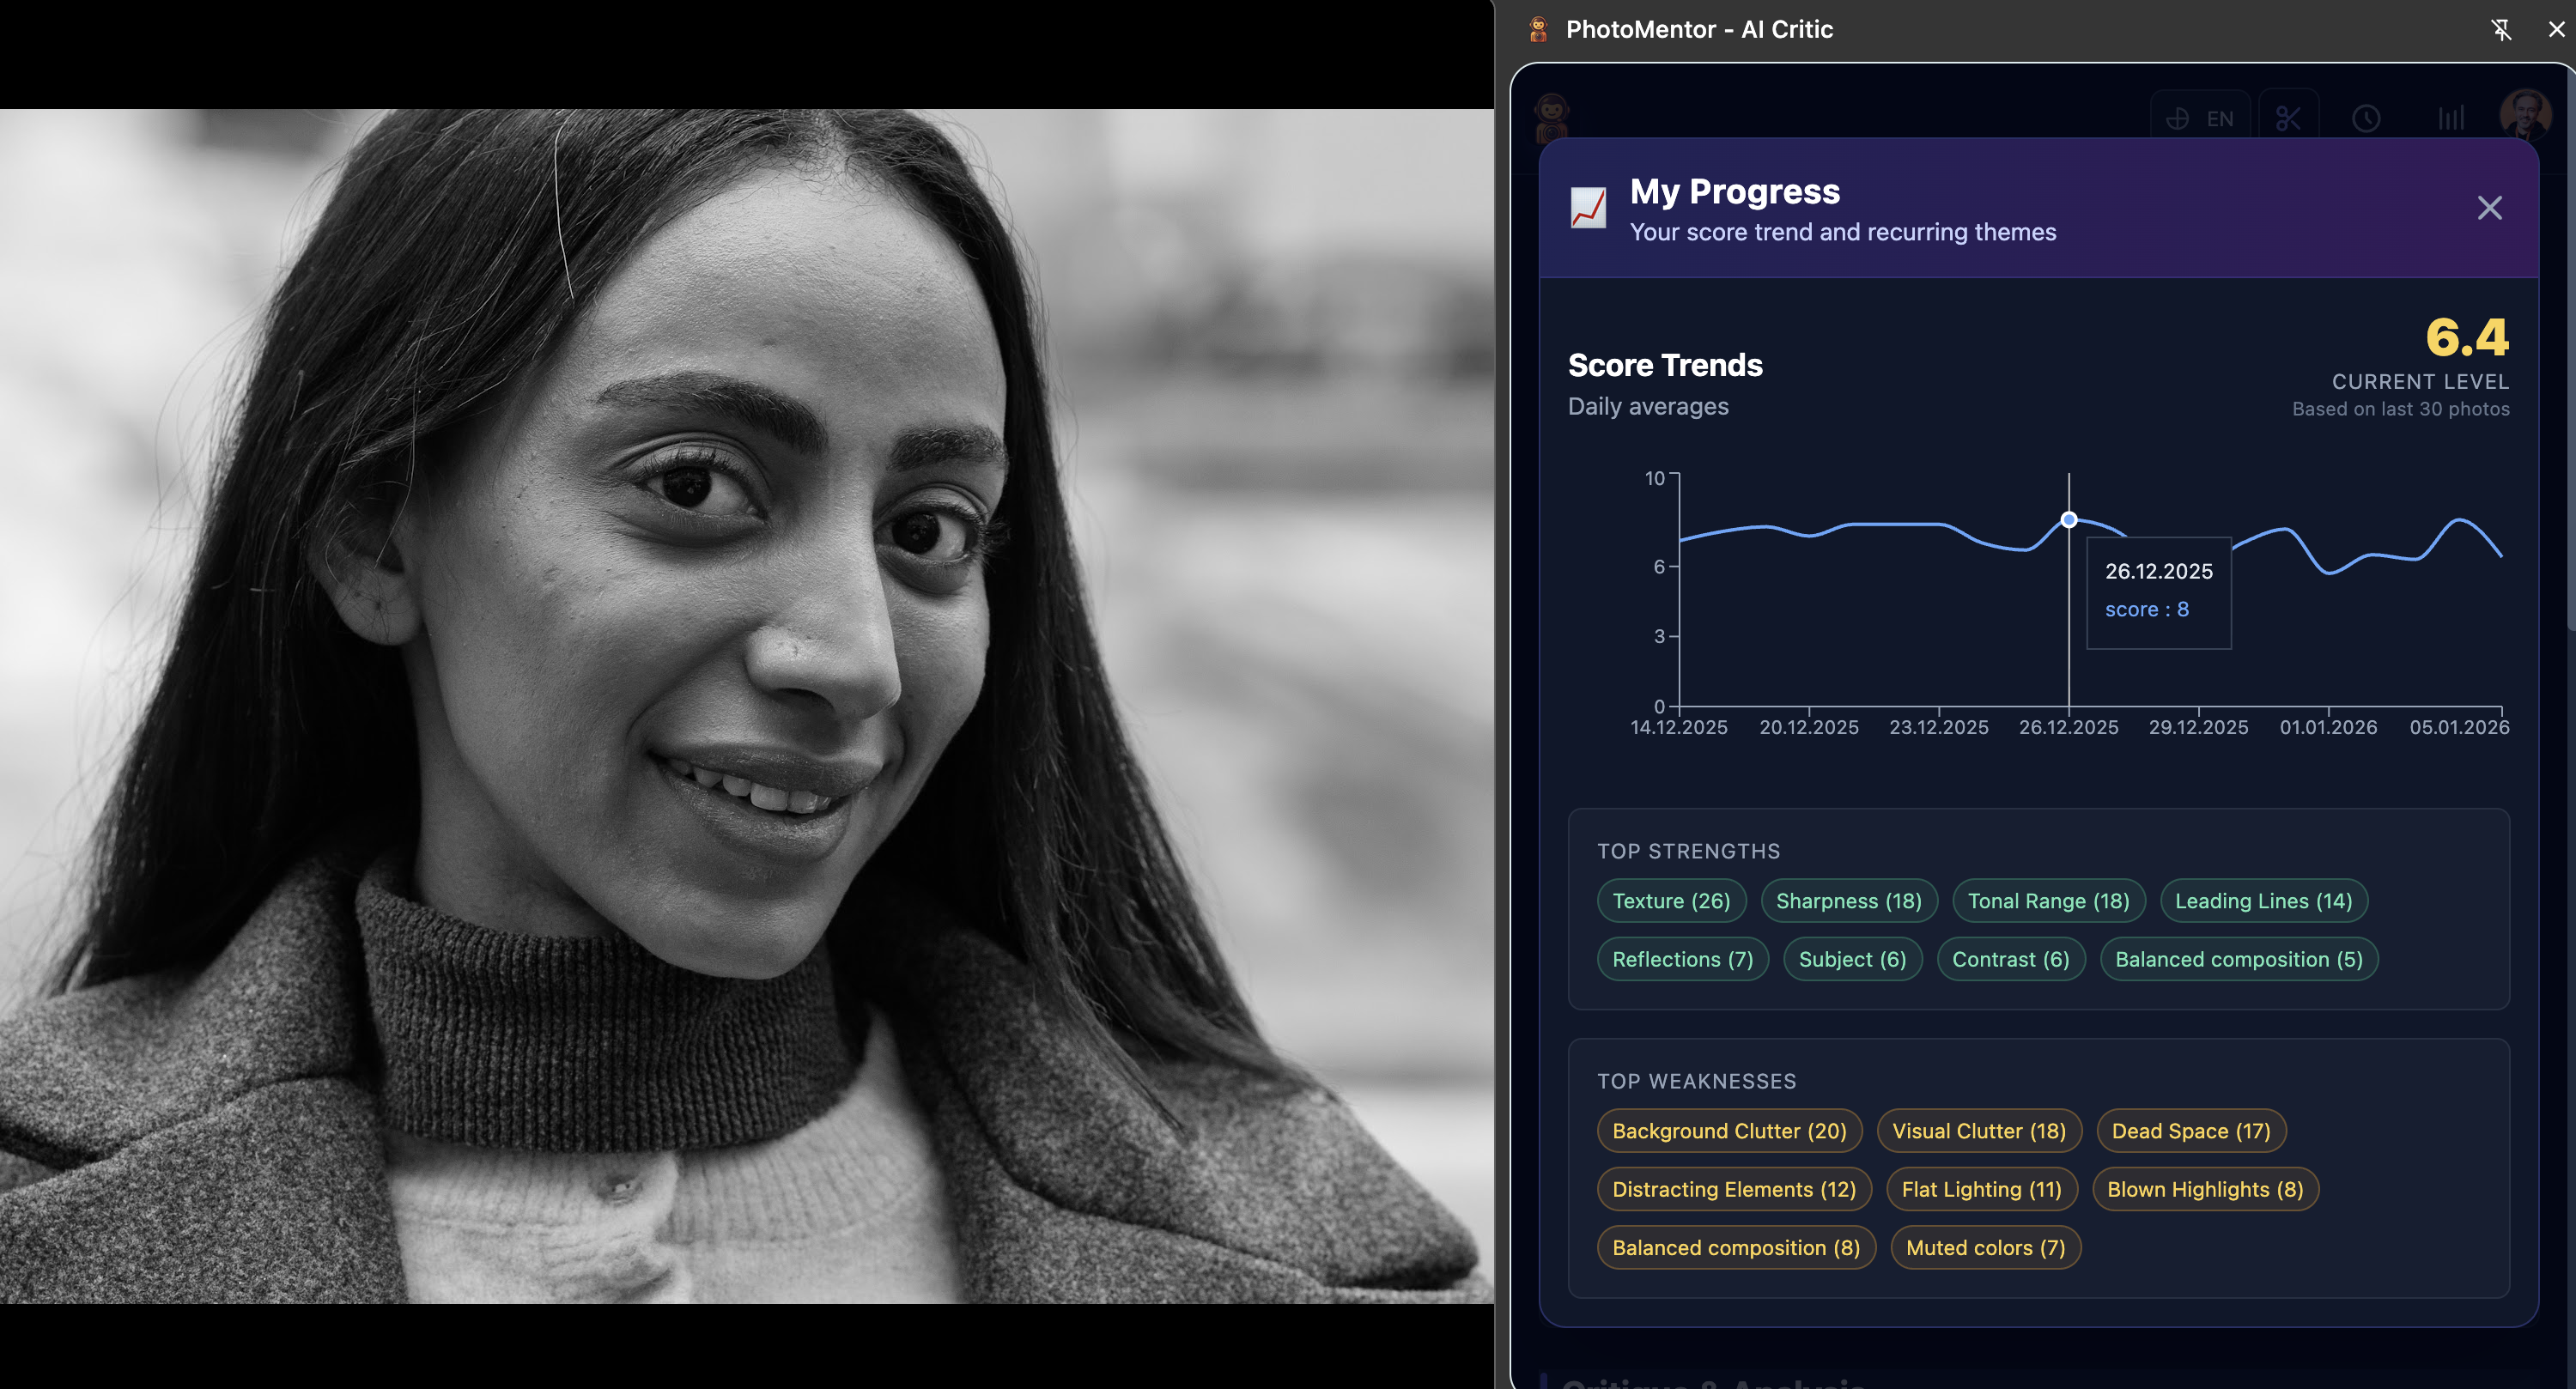Select the Sharpness (18) strength tag
Image resolution: width=2576 pixels, height=1389 pixels.
click(x=1848, y=901)
